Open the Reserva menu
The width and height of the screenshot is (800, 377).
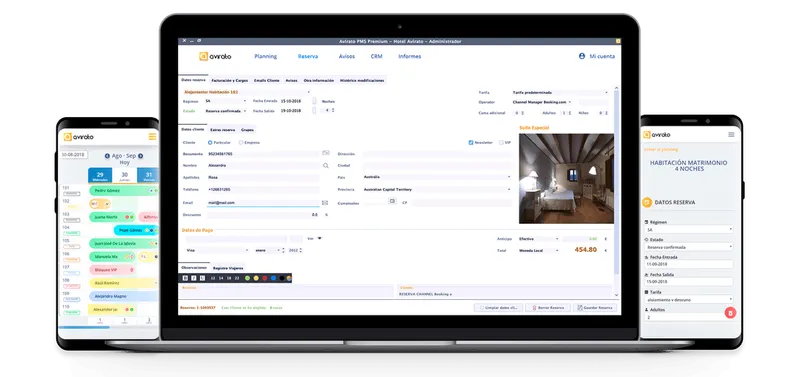[x=308, y=57]
